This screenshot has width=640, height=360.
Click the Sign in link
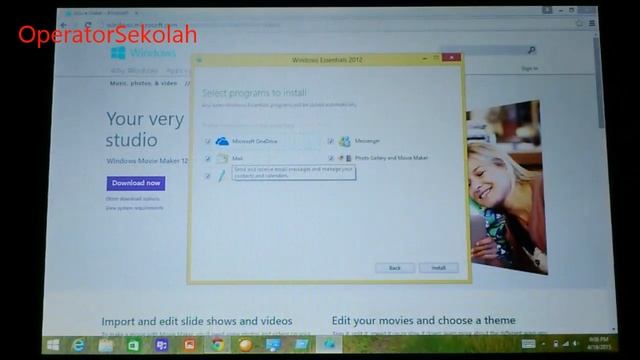tap(529, 69)
